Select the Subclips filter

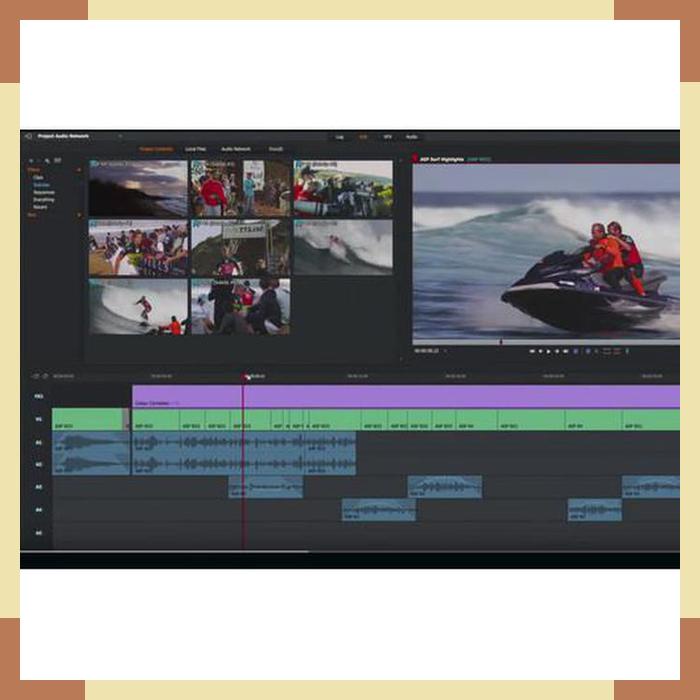coord(42,185)
